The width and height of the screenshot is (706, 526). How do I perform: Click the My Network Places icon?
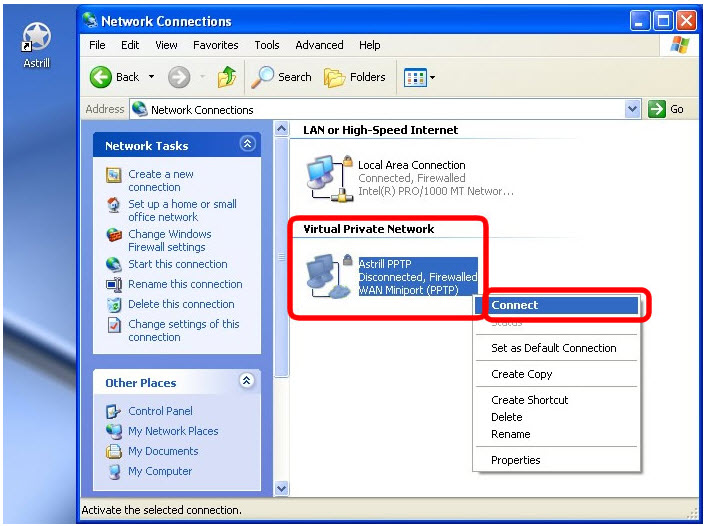[x=113, y=431]
